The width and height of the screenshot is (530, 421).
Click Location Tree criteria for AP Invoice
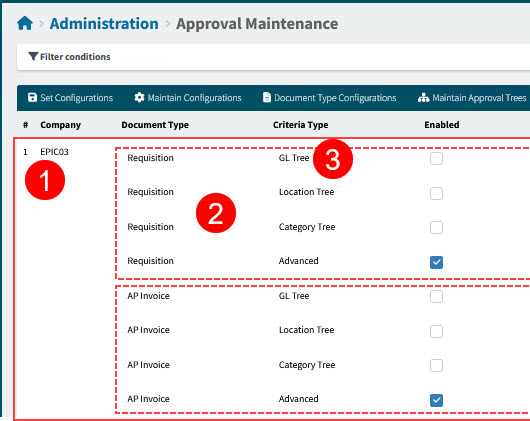click(x=307, y=330)
